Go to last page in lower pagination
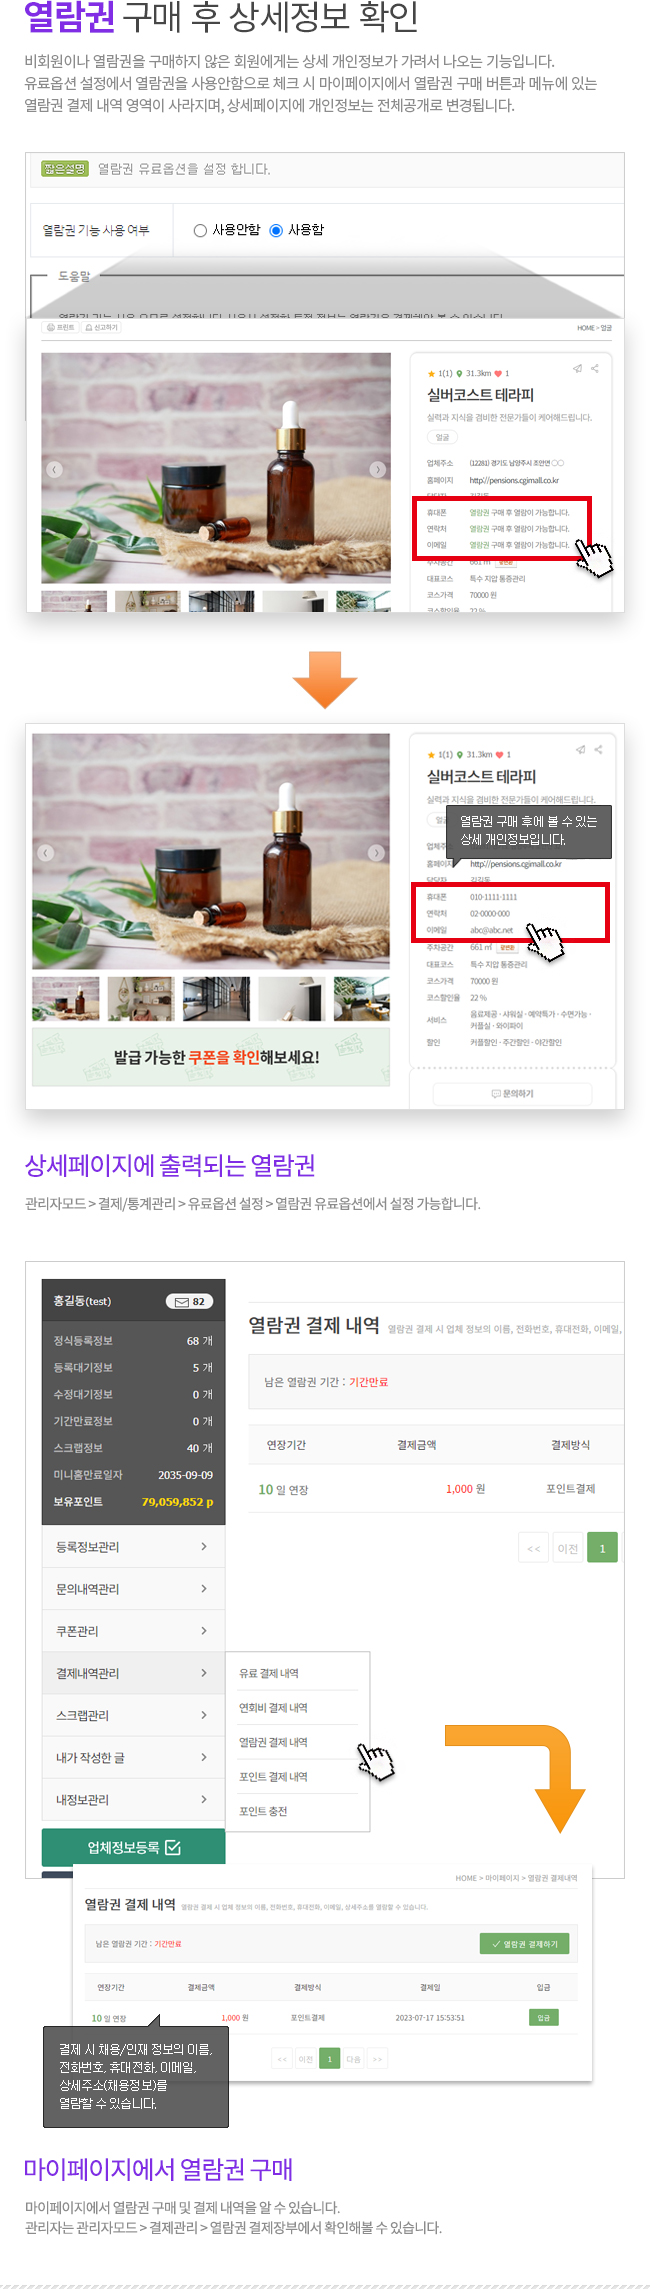 [377, 2059]
